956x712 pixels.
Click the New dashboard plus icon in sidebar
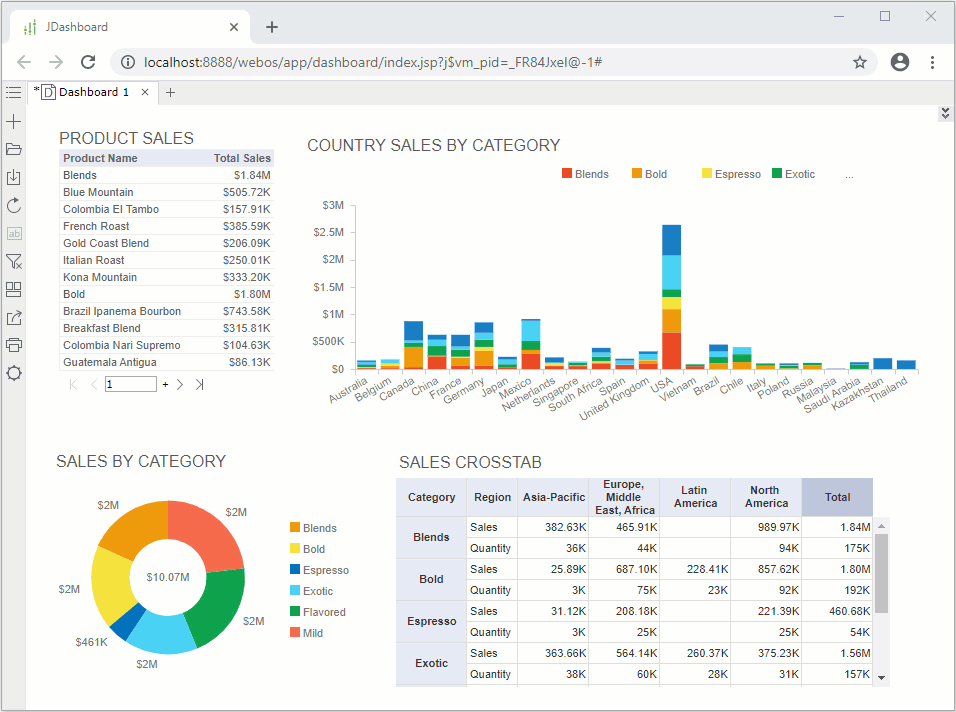pos(13,122)
